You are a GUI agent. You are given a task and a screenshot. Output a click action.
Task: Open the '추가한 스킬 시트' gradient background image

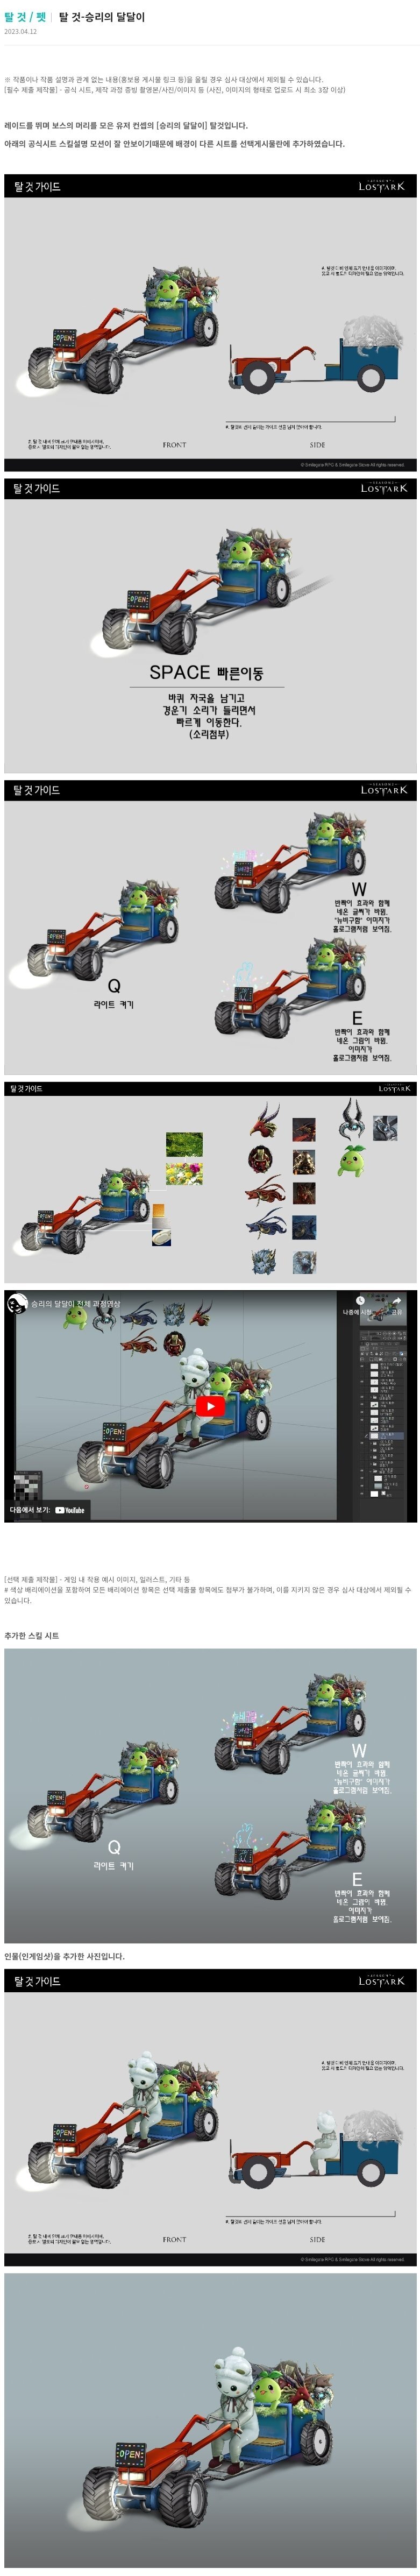pos(210,1795)
